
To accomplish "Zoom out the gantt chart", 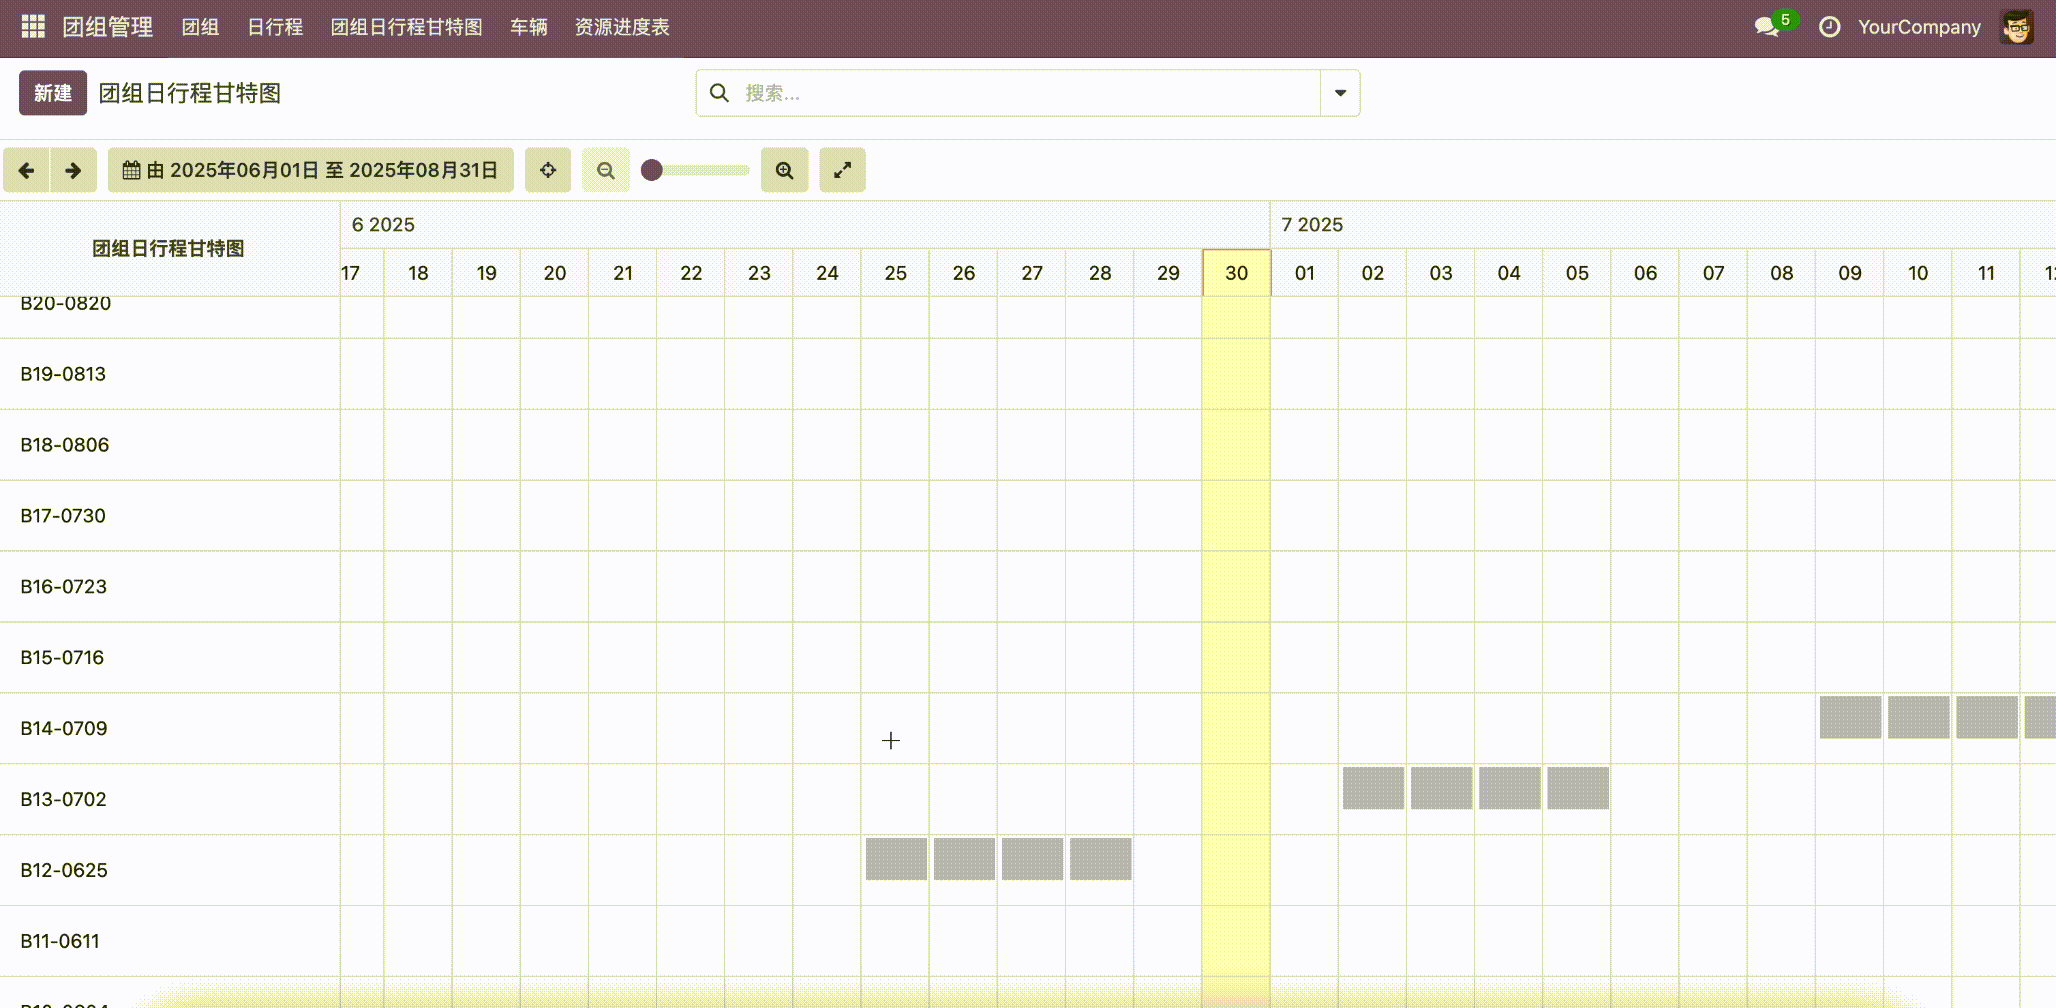I will (x=606, y=170).
